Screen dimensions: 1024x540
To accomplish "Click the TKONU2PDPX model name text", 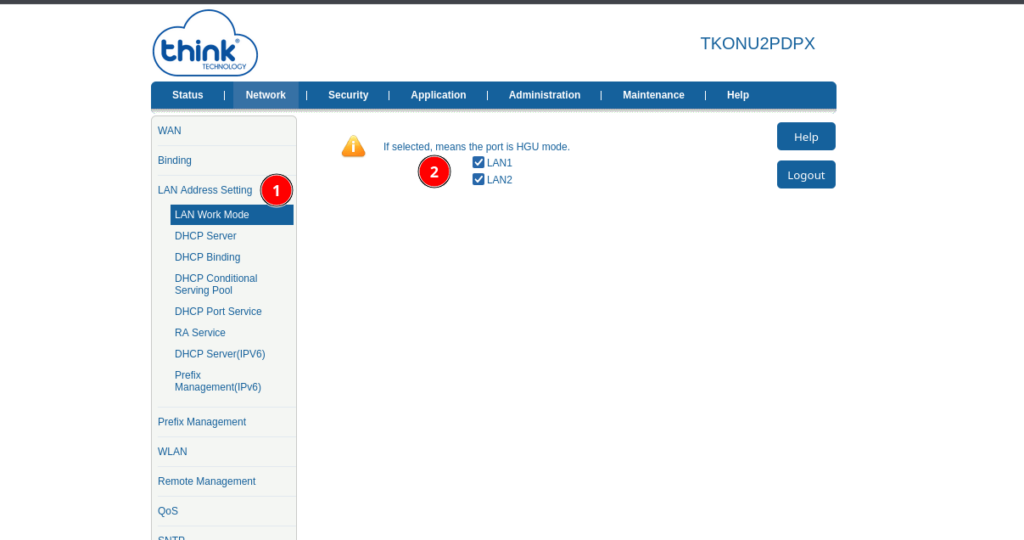I will 758,43.
